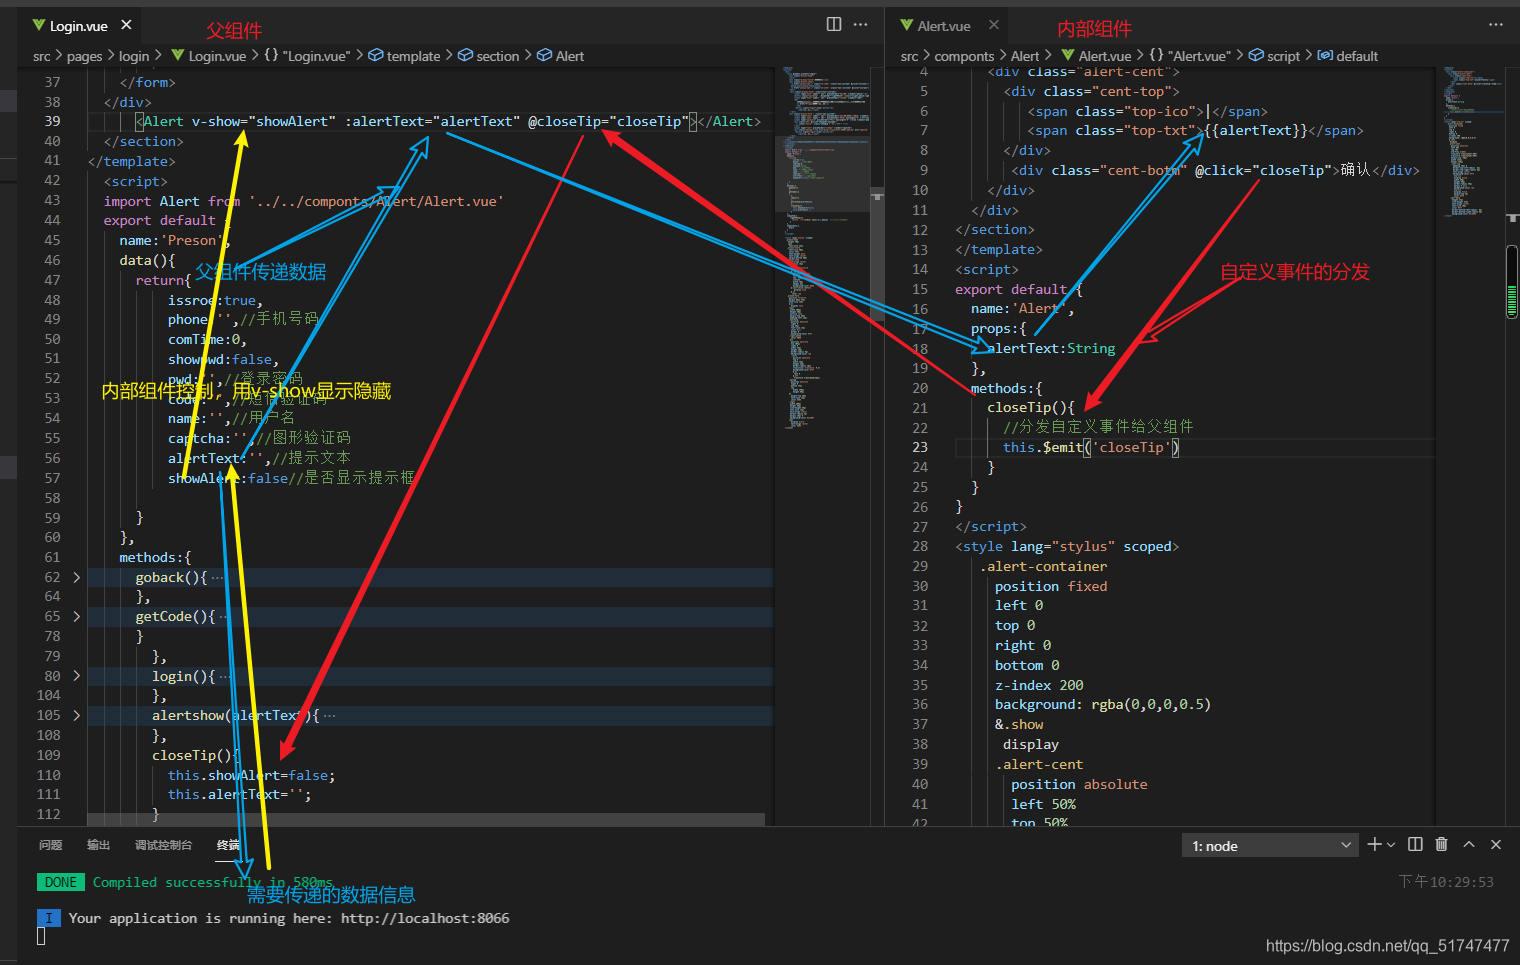Viewport: 1520px width, 965px height.
Task: Click 'componts' breadcrumb in Alert.vue editor
Action: [x=964, y=56]
